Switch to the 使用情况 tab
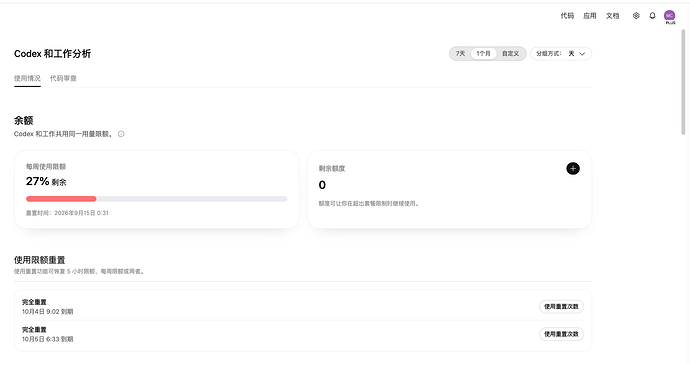This screenshot has height=365, width=690. (x=27, y=78)
